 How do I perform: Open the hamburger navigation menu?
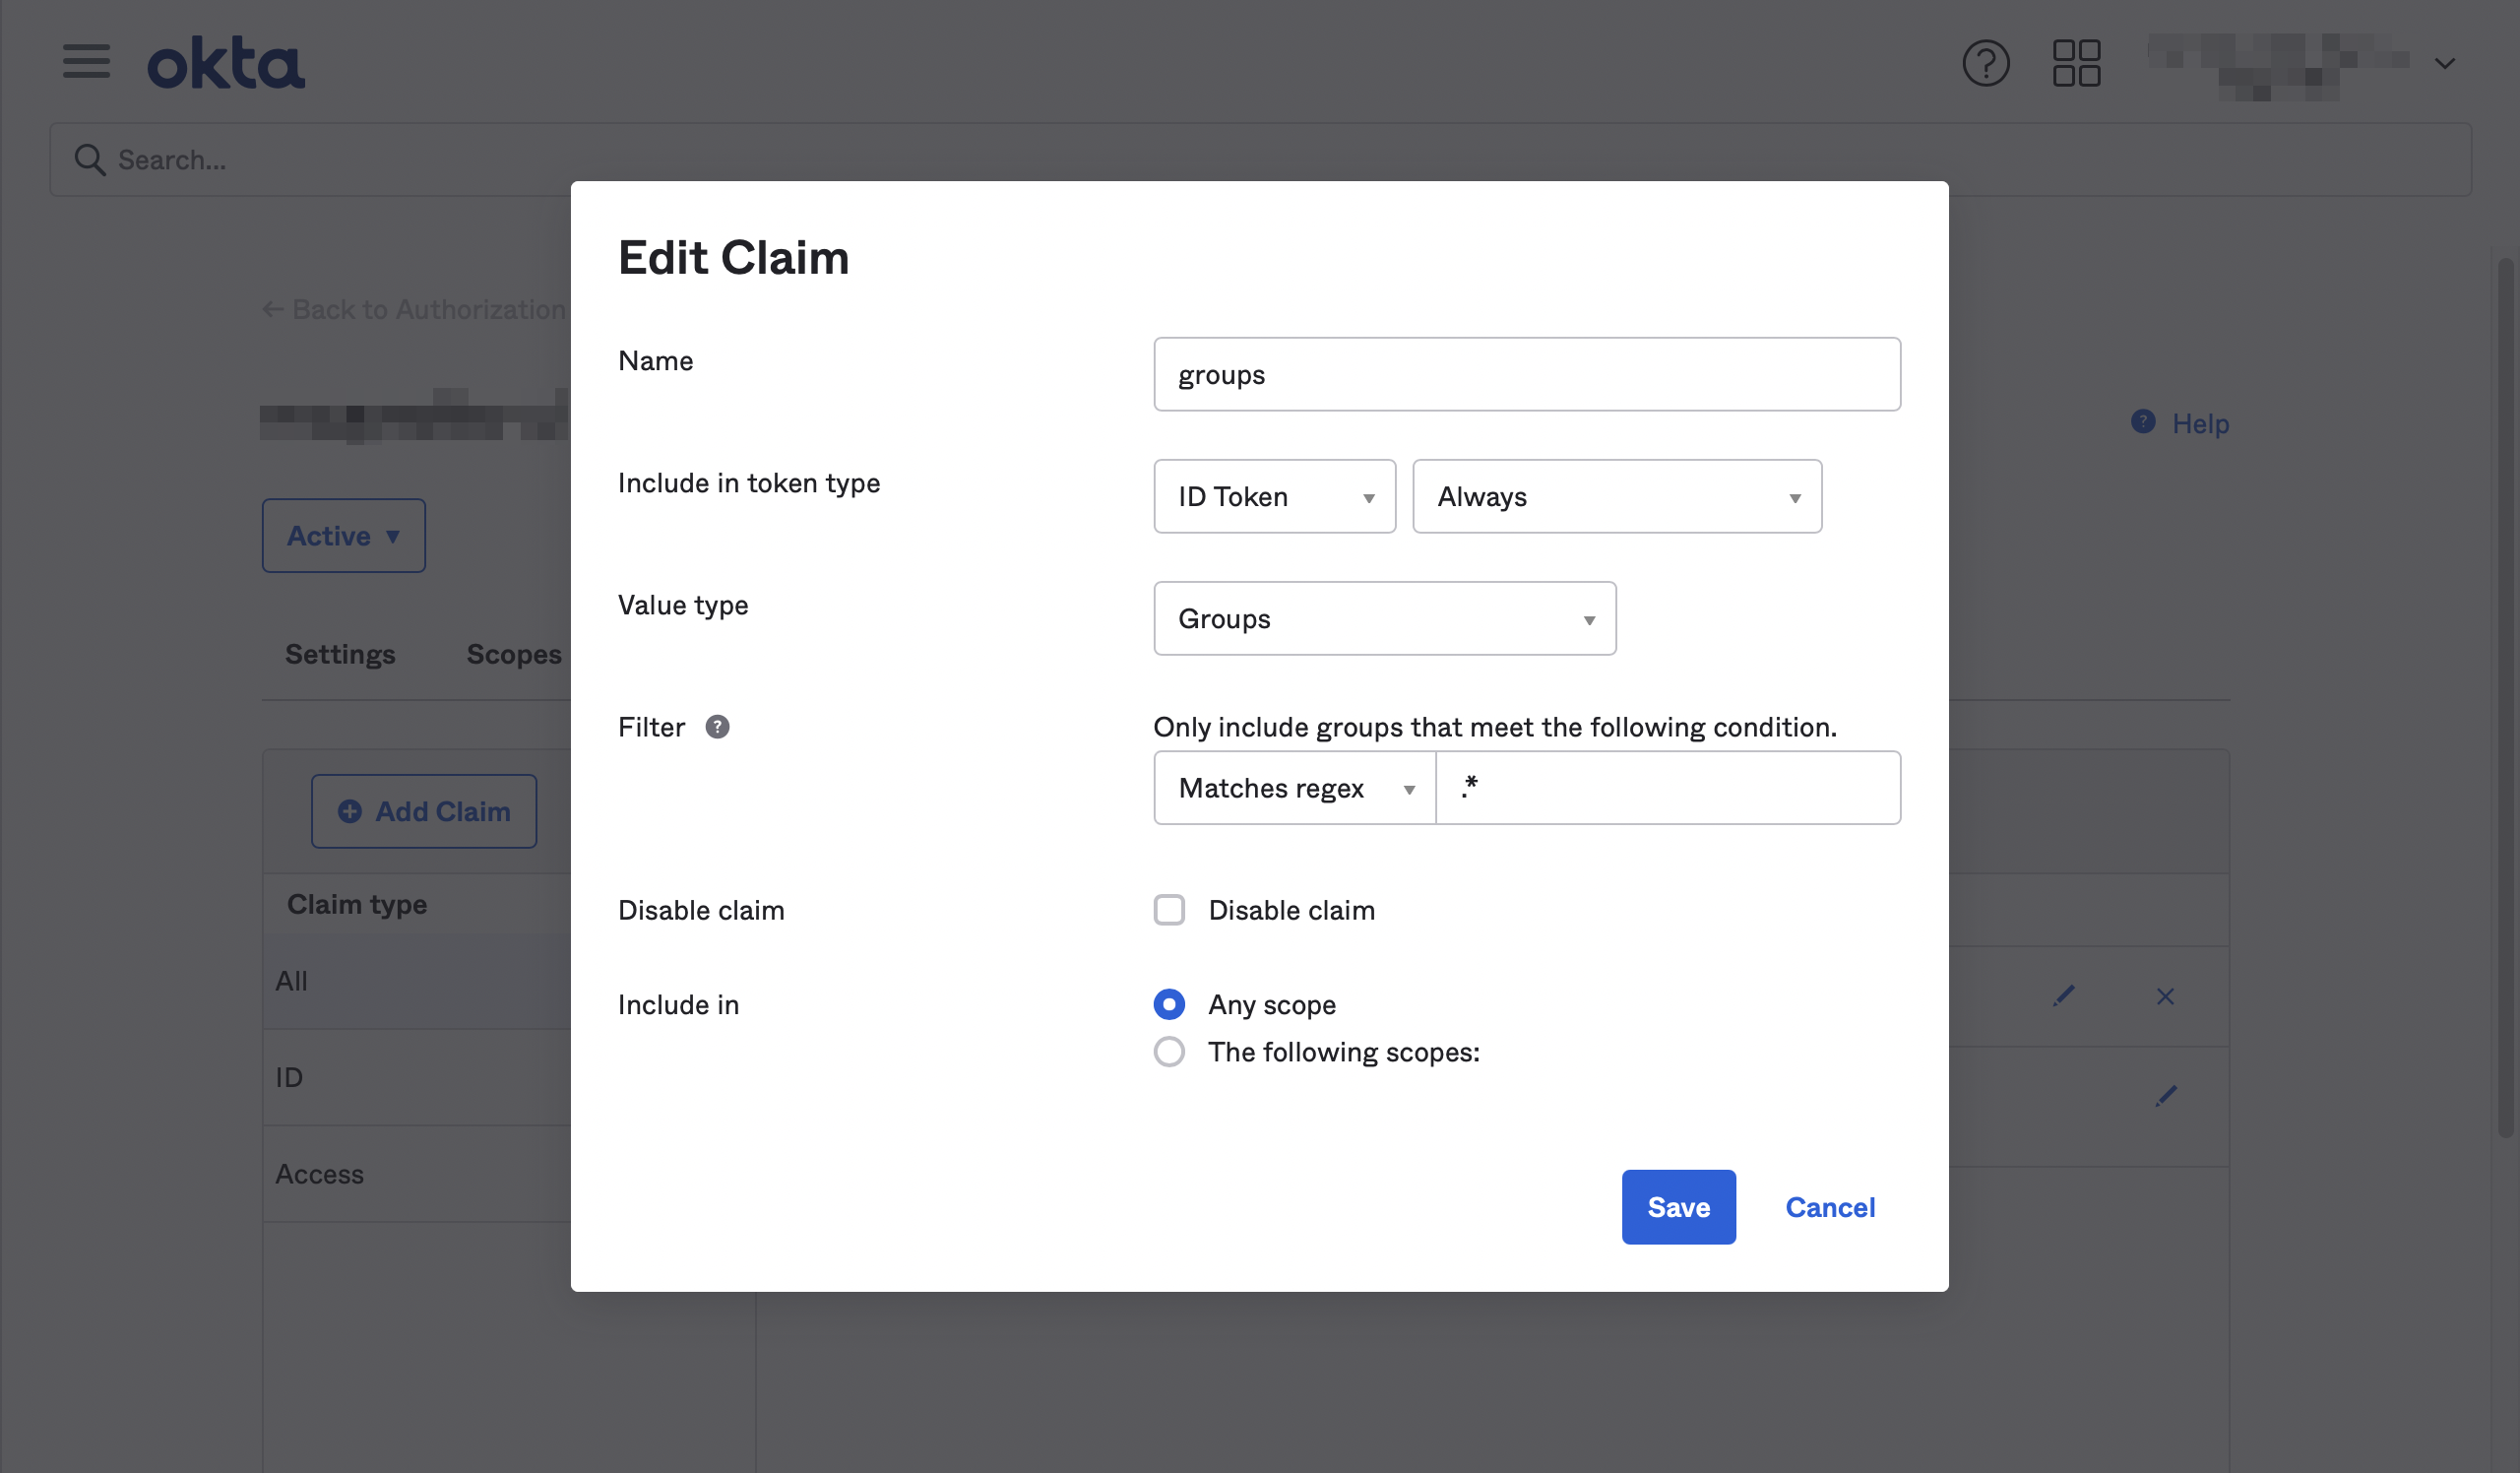[86, 62]
